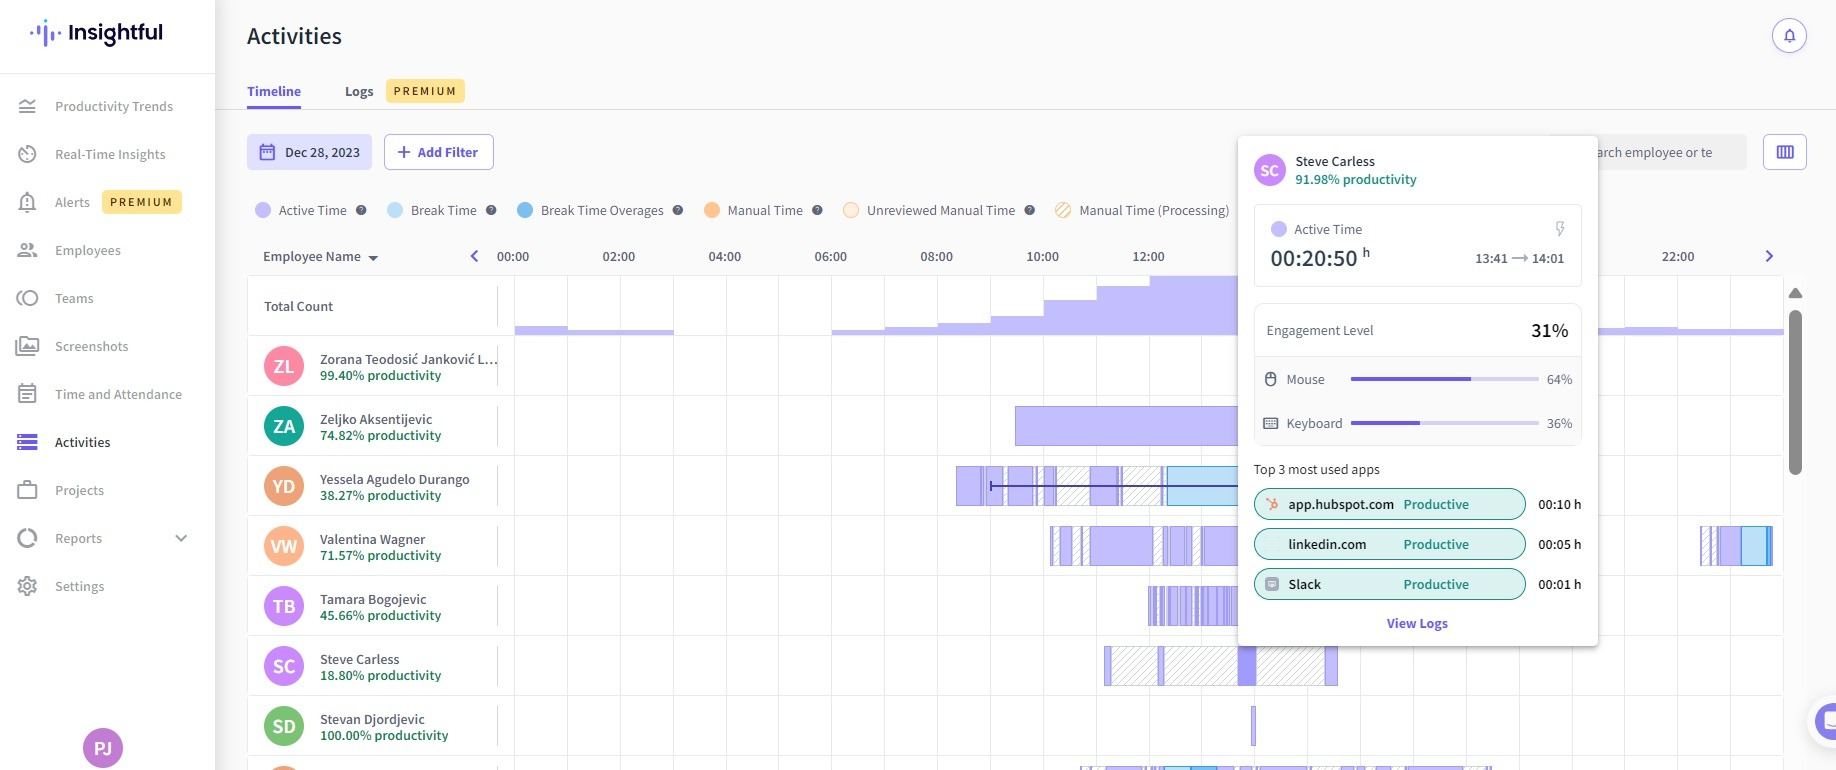Move timeline backward with left arrow
The image size is (1836, 770).
click(474, 256)
